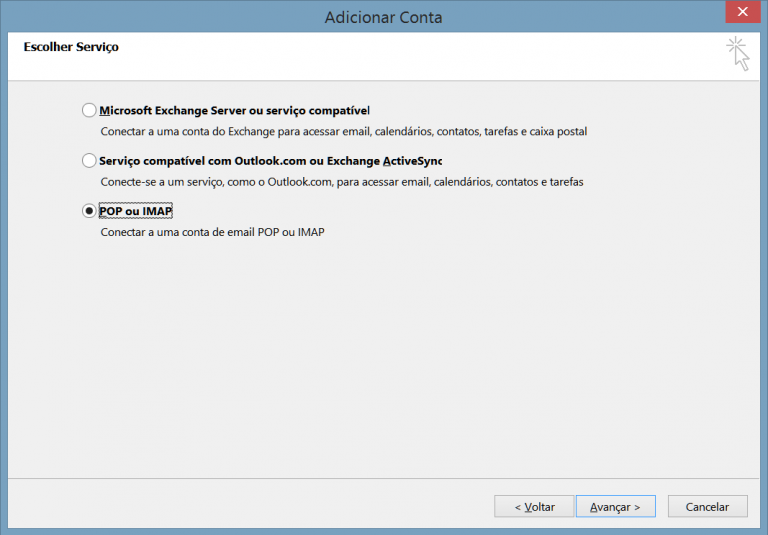Viewport: 768px width, 535px height.
Task: Click the Outlook.com service description text
Action: click(x=341, y=182)
